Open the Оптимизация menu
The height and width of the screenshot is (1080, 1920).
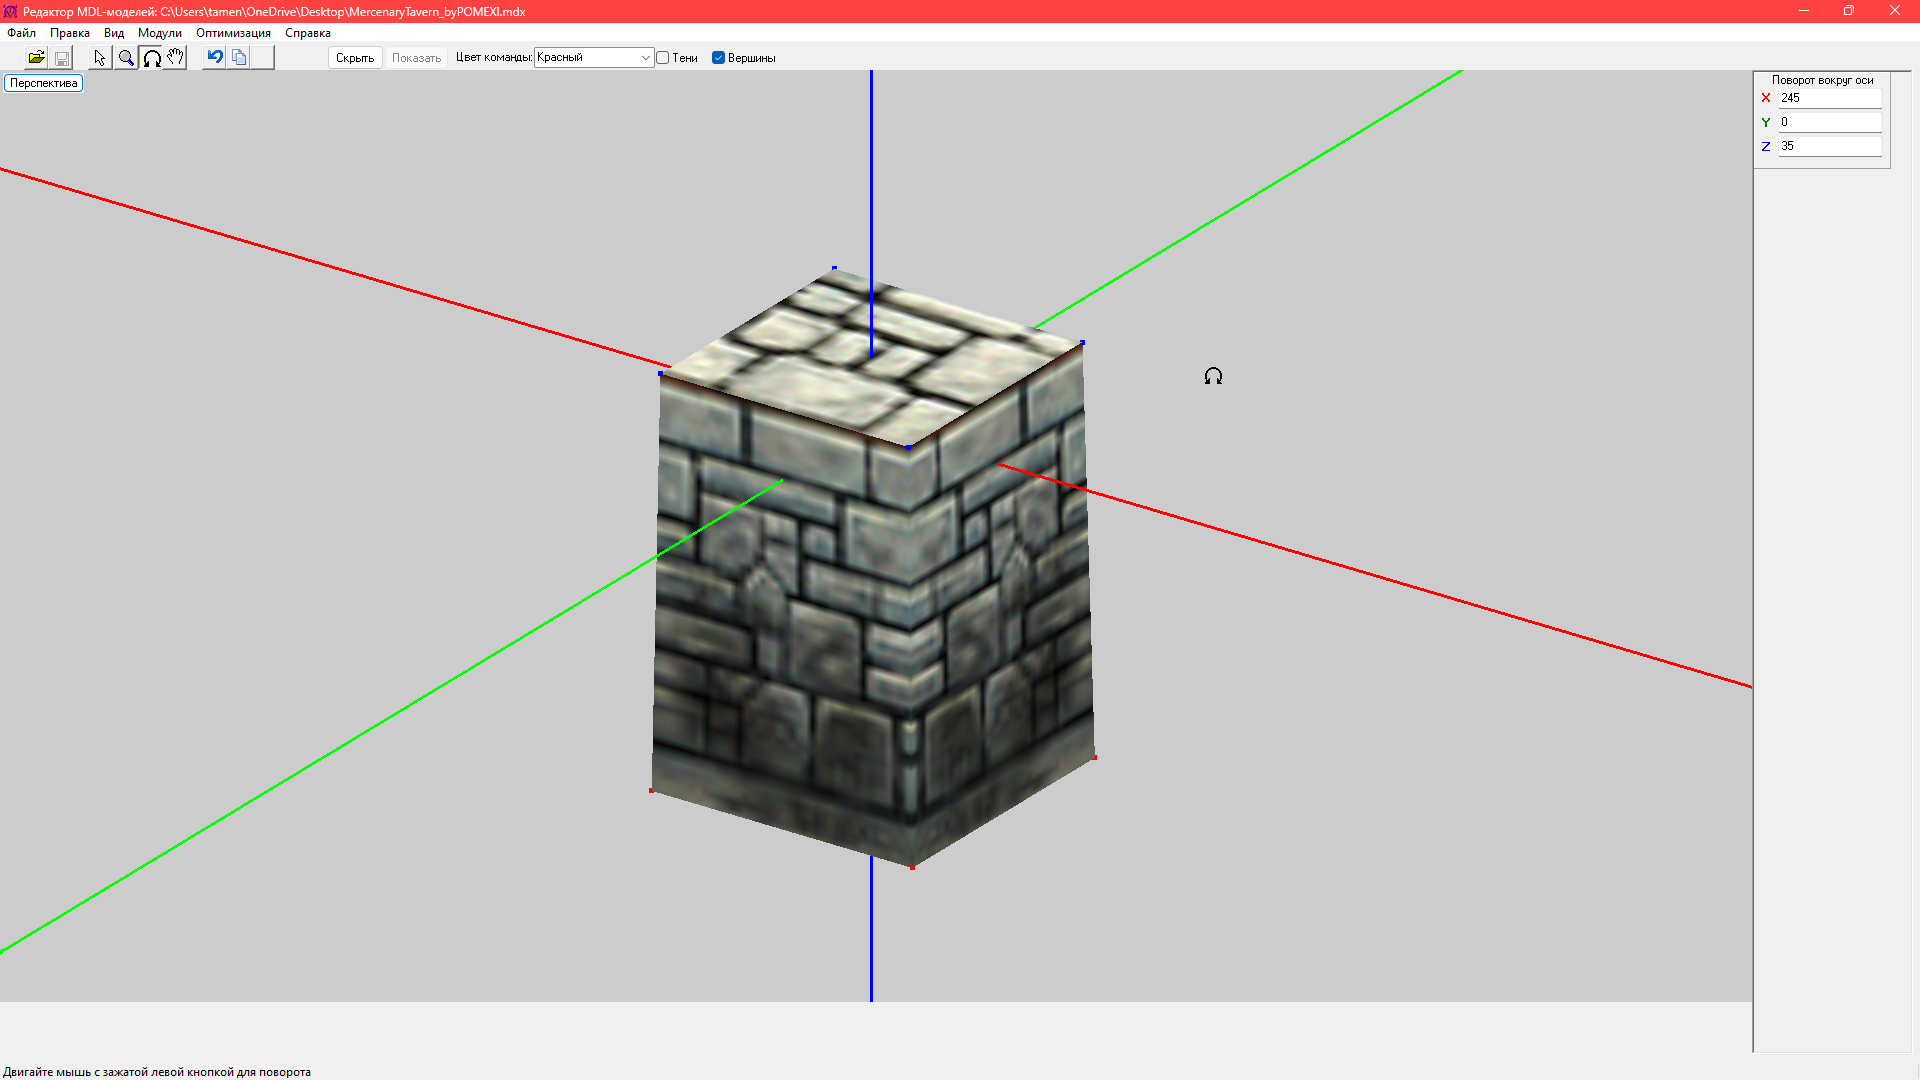click(233, 33)
